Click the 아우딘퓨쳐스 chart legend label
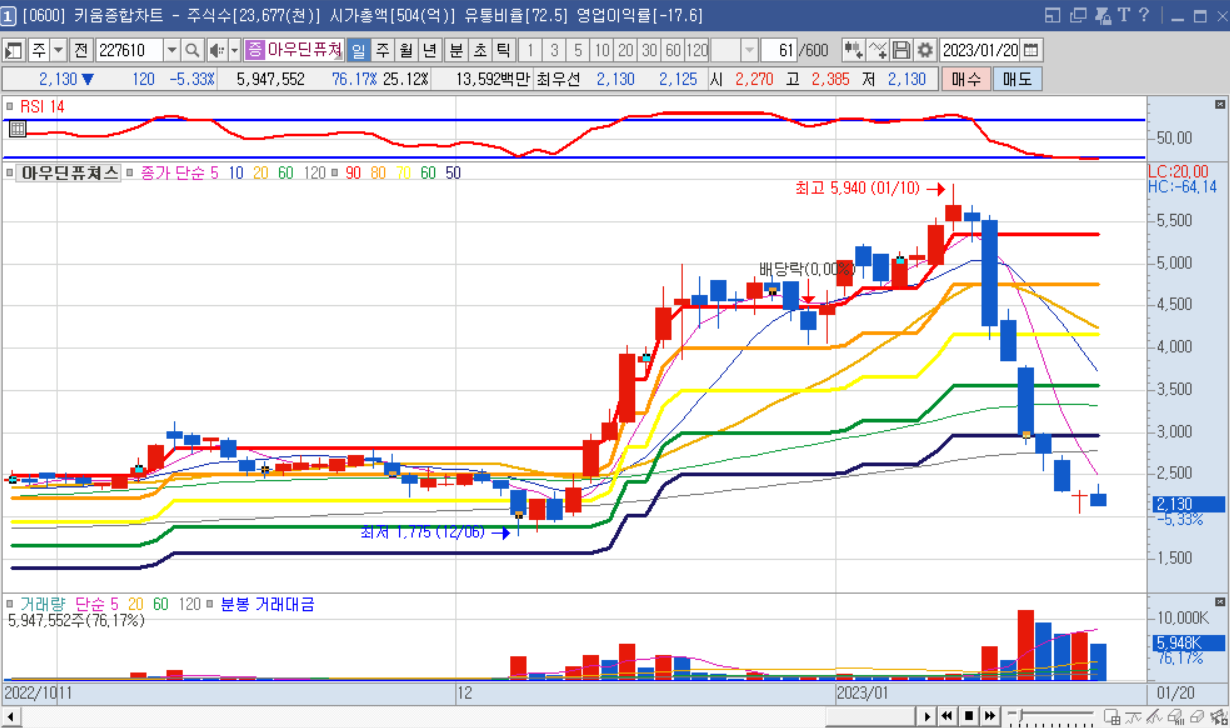The height and width of the screenshot is (728, 1230). pos(69,173)
